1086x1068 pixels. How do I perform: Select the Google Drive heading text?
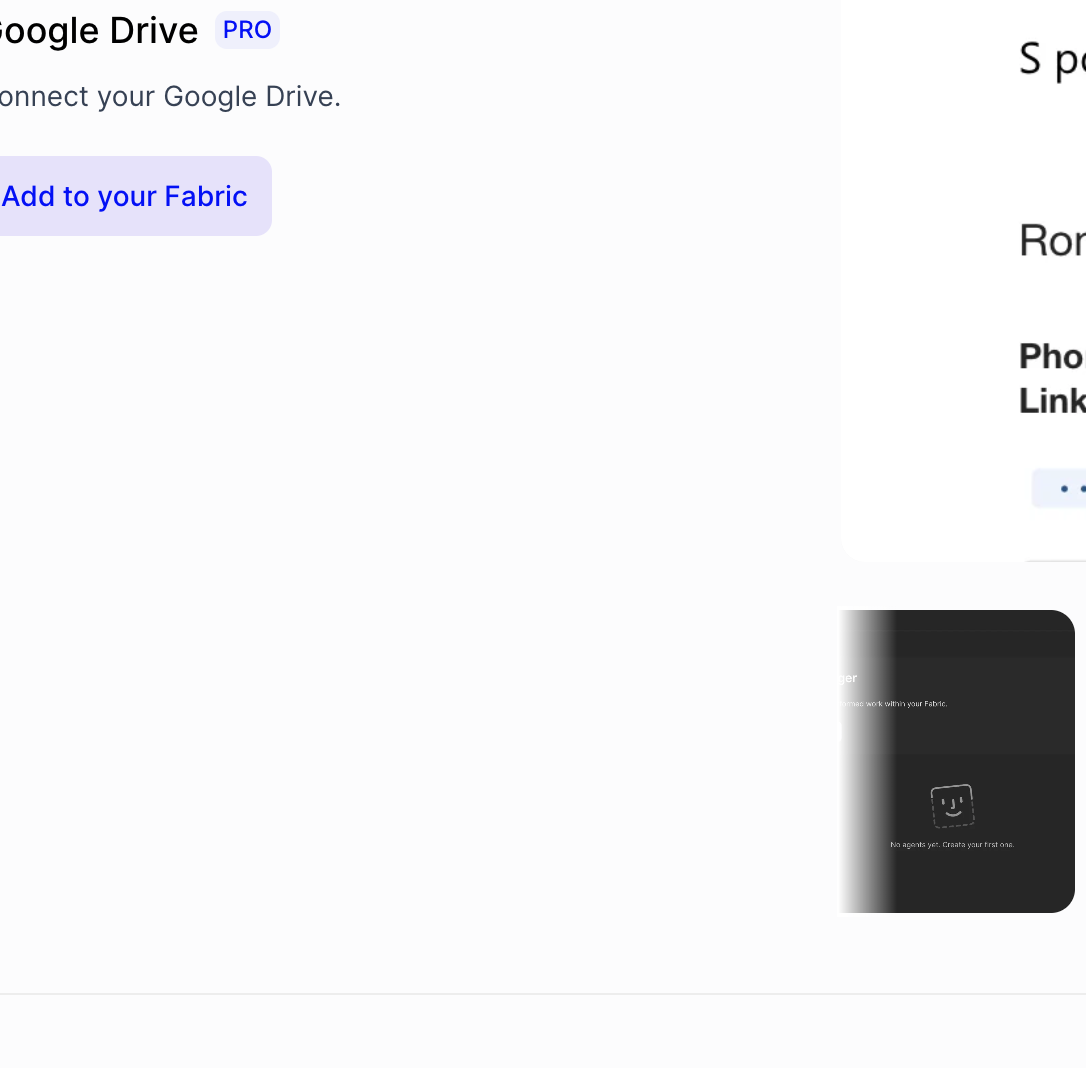[98, 31]
